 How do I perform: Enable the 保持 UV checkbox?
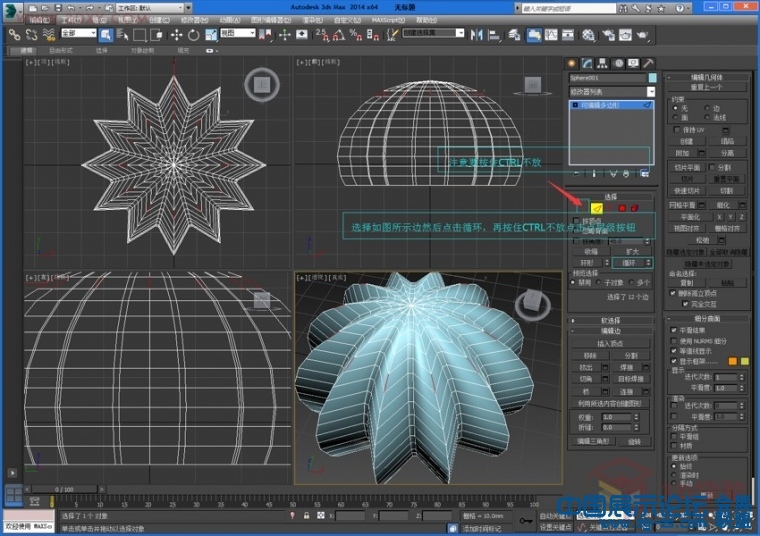pyautogui.click(x=677, y=130)
